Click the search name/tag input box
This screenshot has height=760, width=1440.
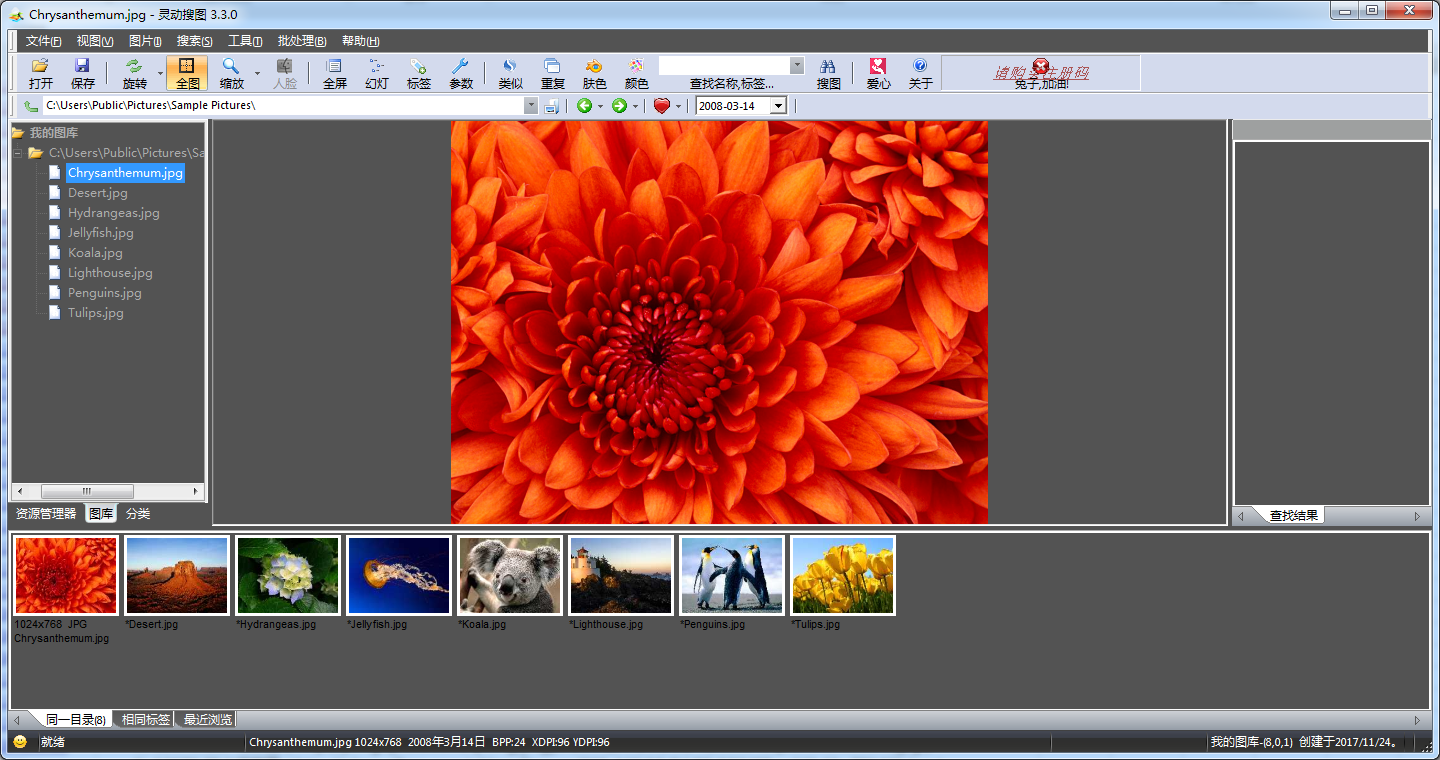(724, 65)
